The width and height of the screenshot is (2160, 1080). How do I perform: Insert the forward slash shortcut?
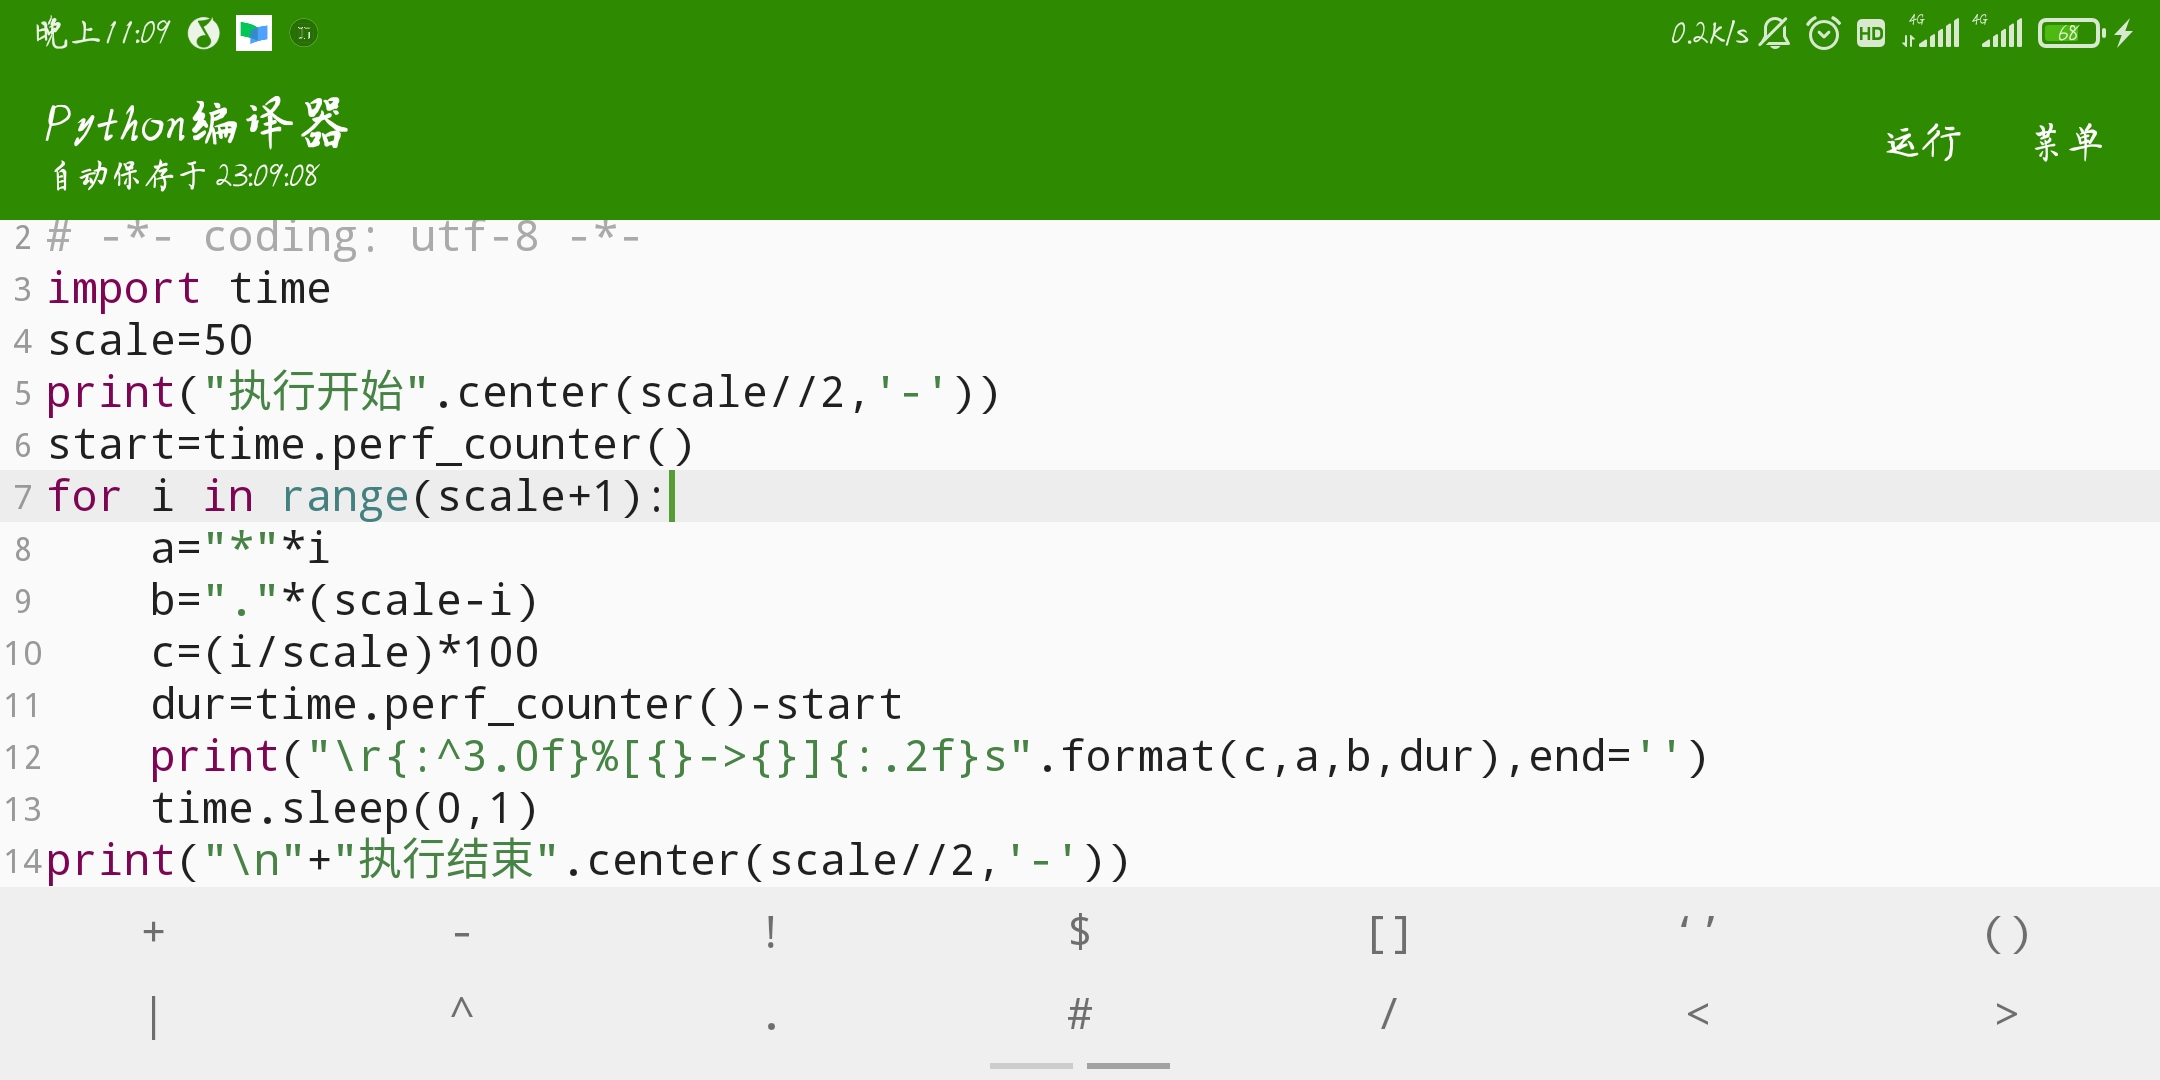tap(1388, 1014)
